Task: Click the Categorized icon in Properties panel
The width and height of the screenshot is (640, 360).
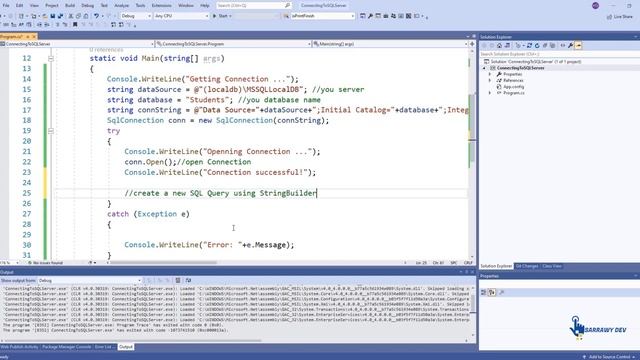Action: pos(484,292)
